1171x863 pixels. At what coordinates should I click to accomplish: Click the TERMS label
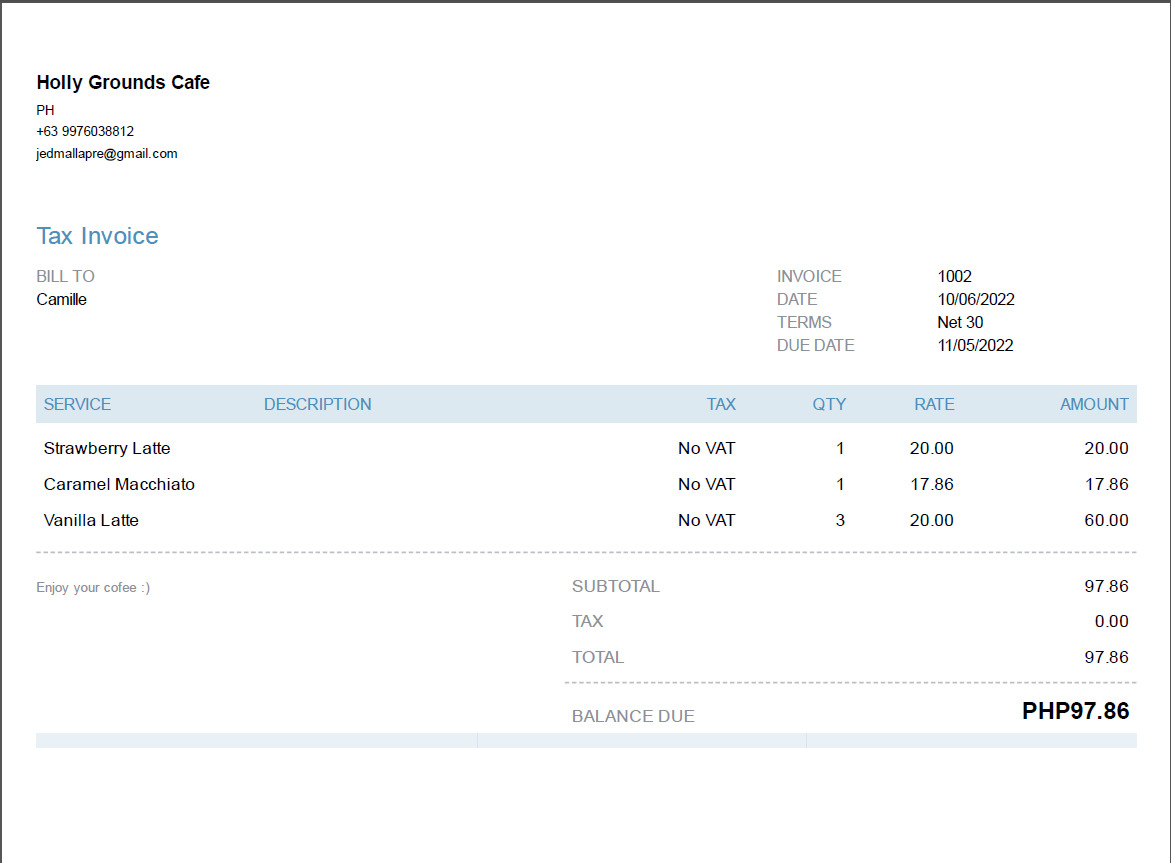[804, 323]
